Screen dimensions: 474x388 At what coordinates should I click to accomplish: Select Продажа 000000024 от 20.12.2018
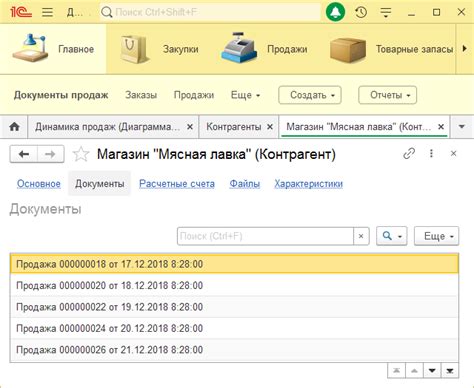(x=234, y=328)
